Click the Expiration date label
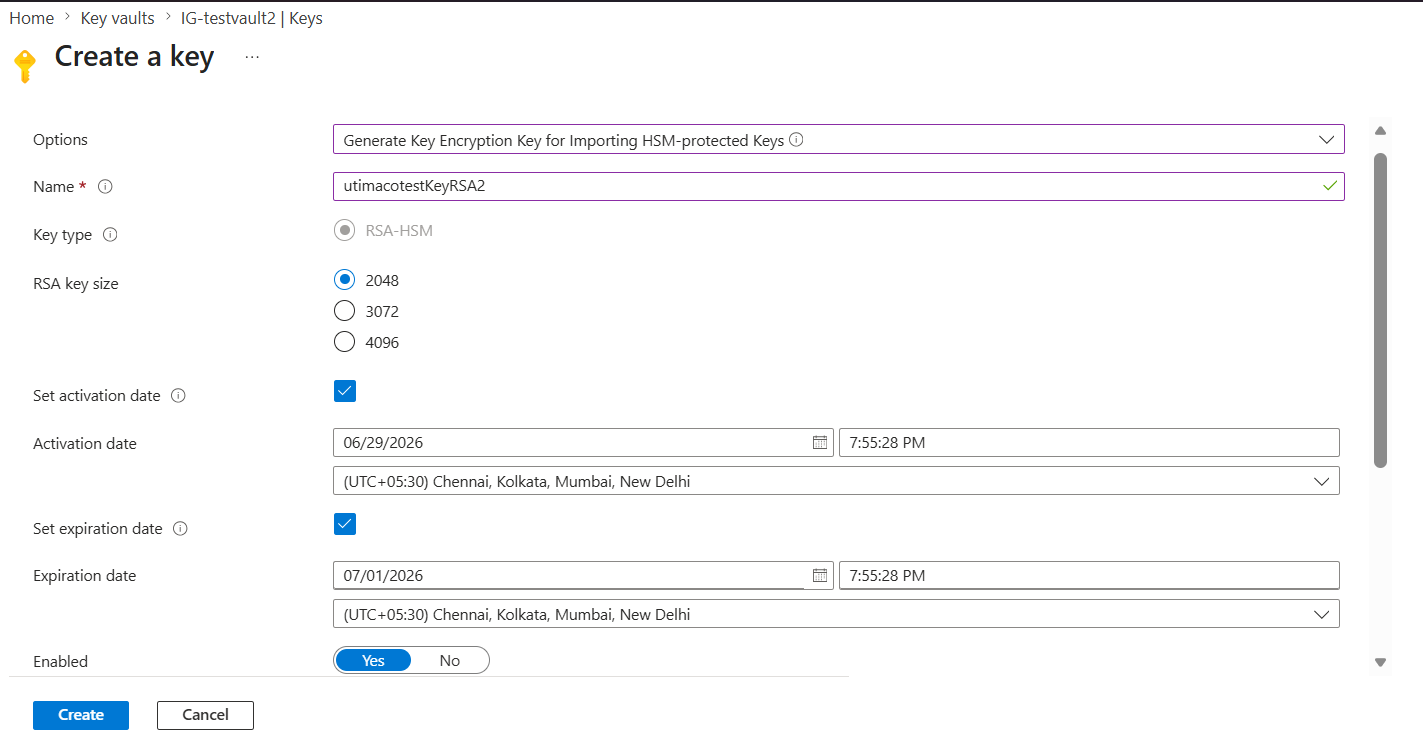 tap(85, 576)
